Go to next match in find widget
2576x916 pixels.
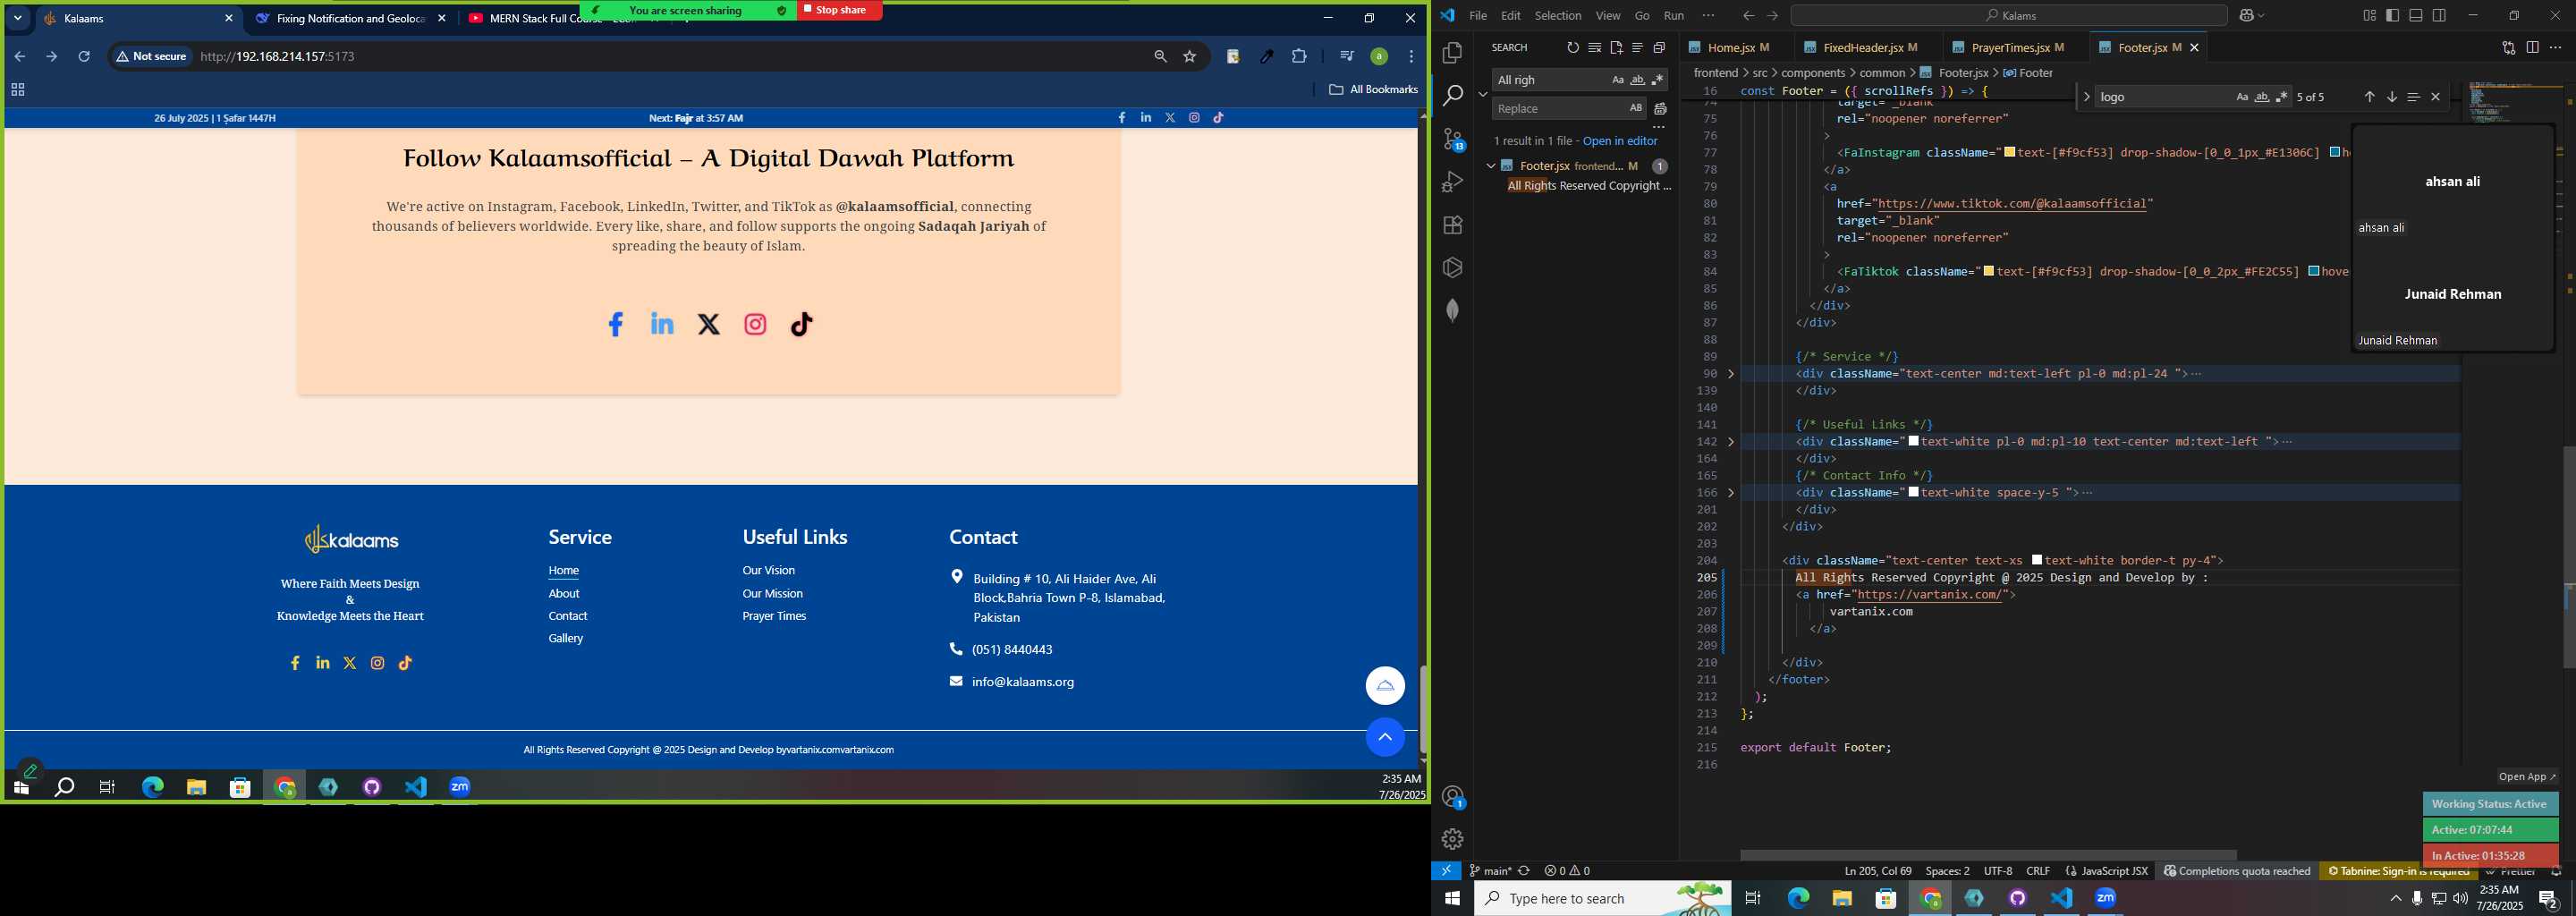click(2392, 97)
